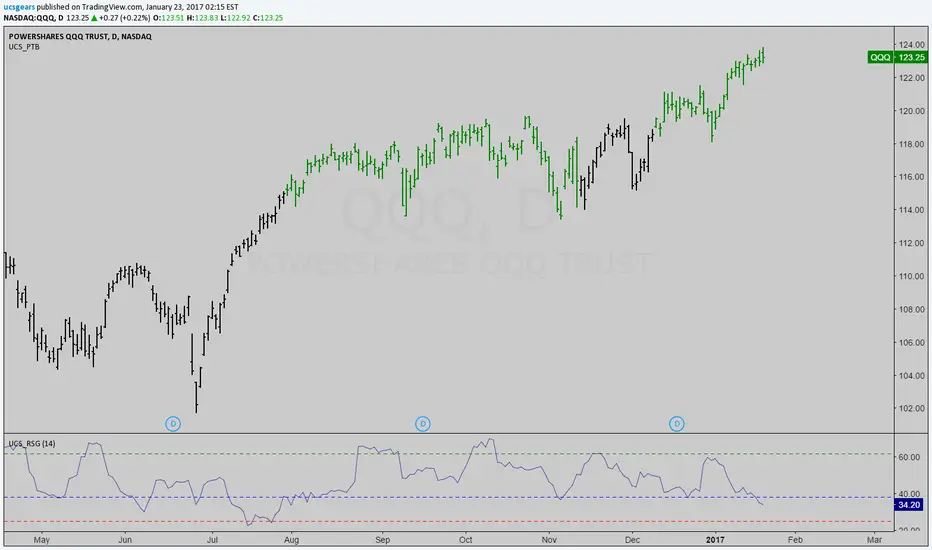Click the Sep date axis label
This screenshot has width=932, height=550.
[382, 540]
